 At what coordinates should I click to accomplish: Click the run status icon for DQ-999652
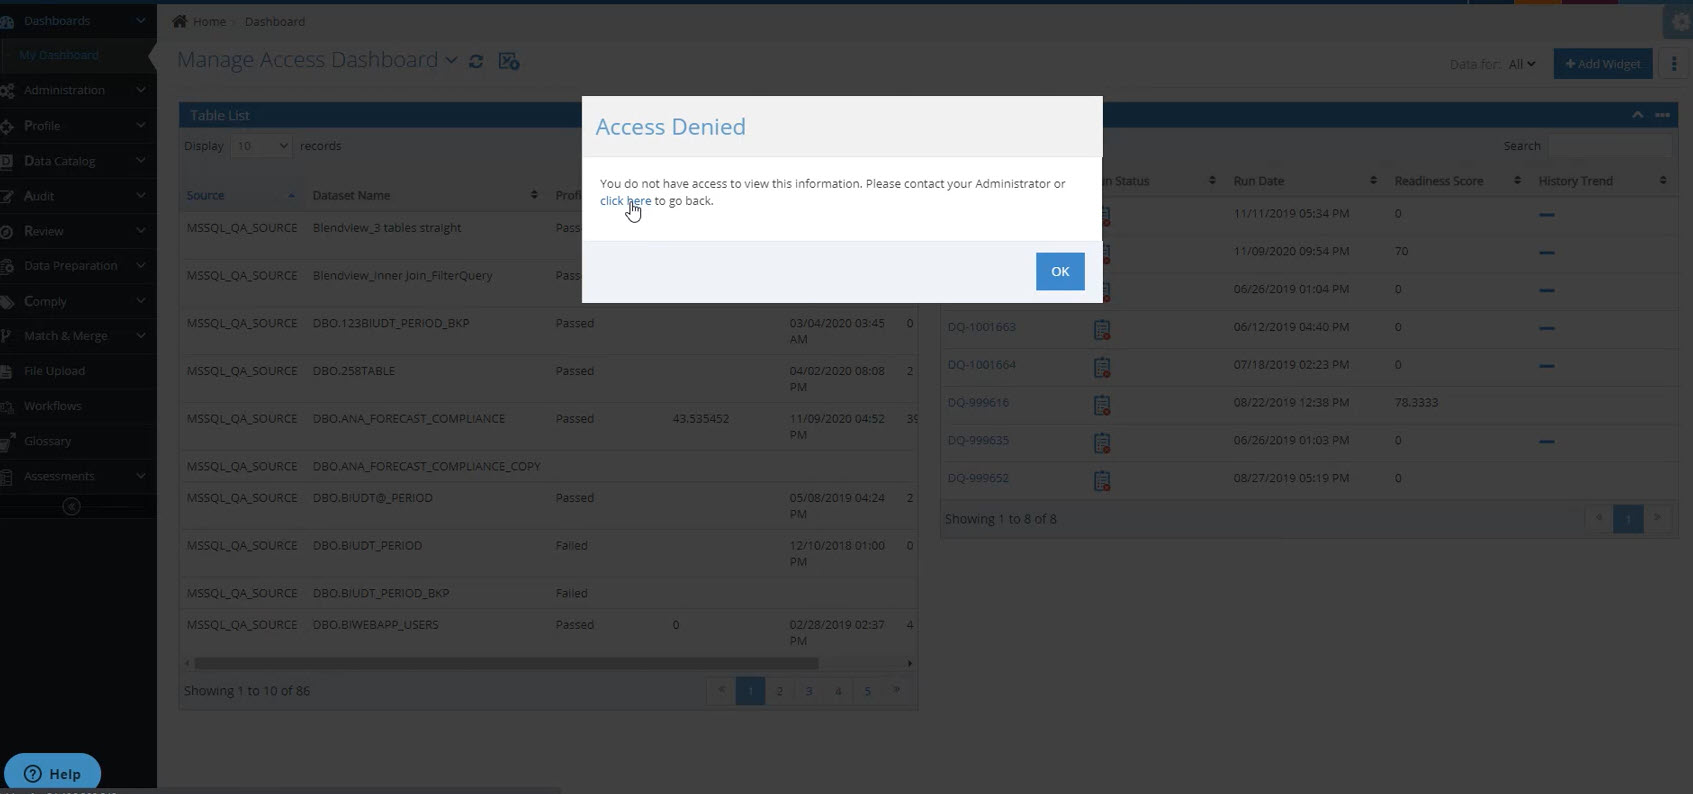click(1102, 481)
